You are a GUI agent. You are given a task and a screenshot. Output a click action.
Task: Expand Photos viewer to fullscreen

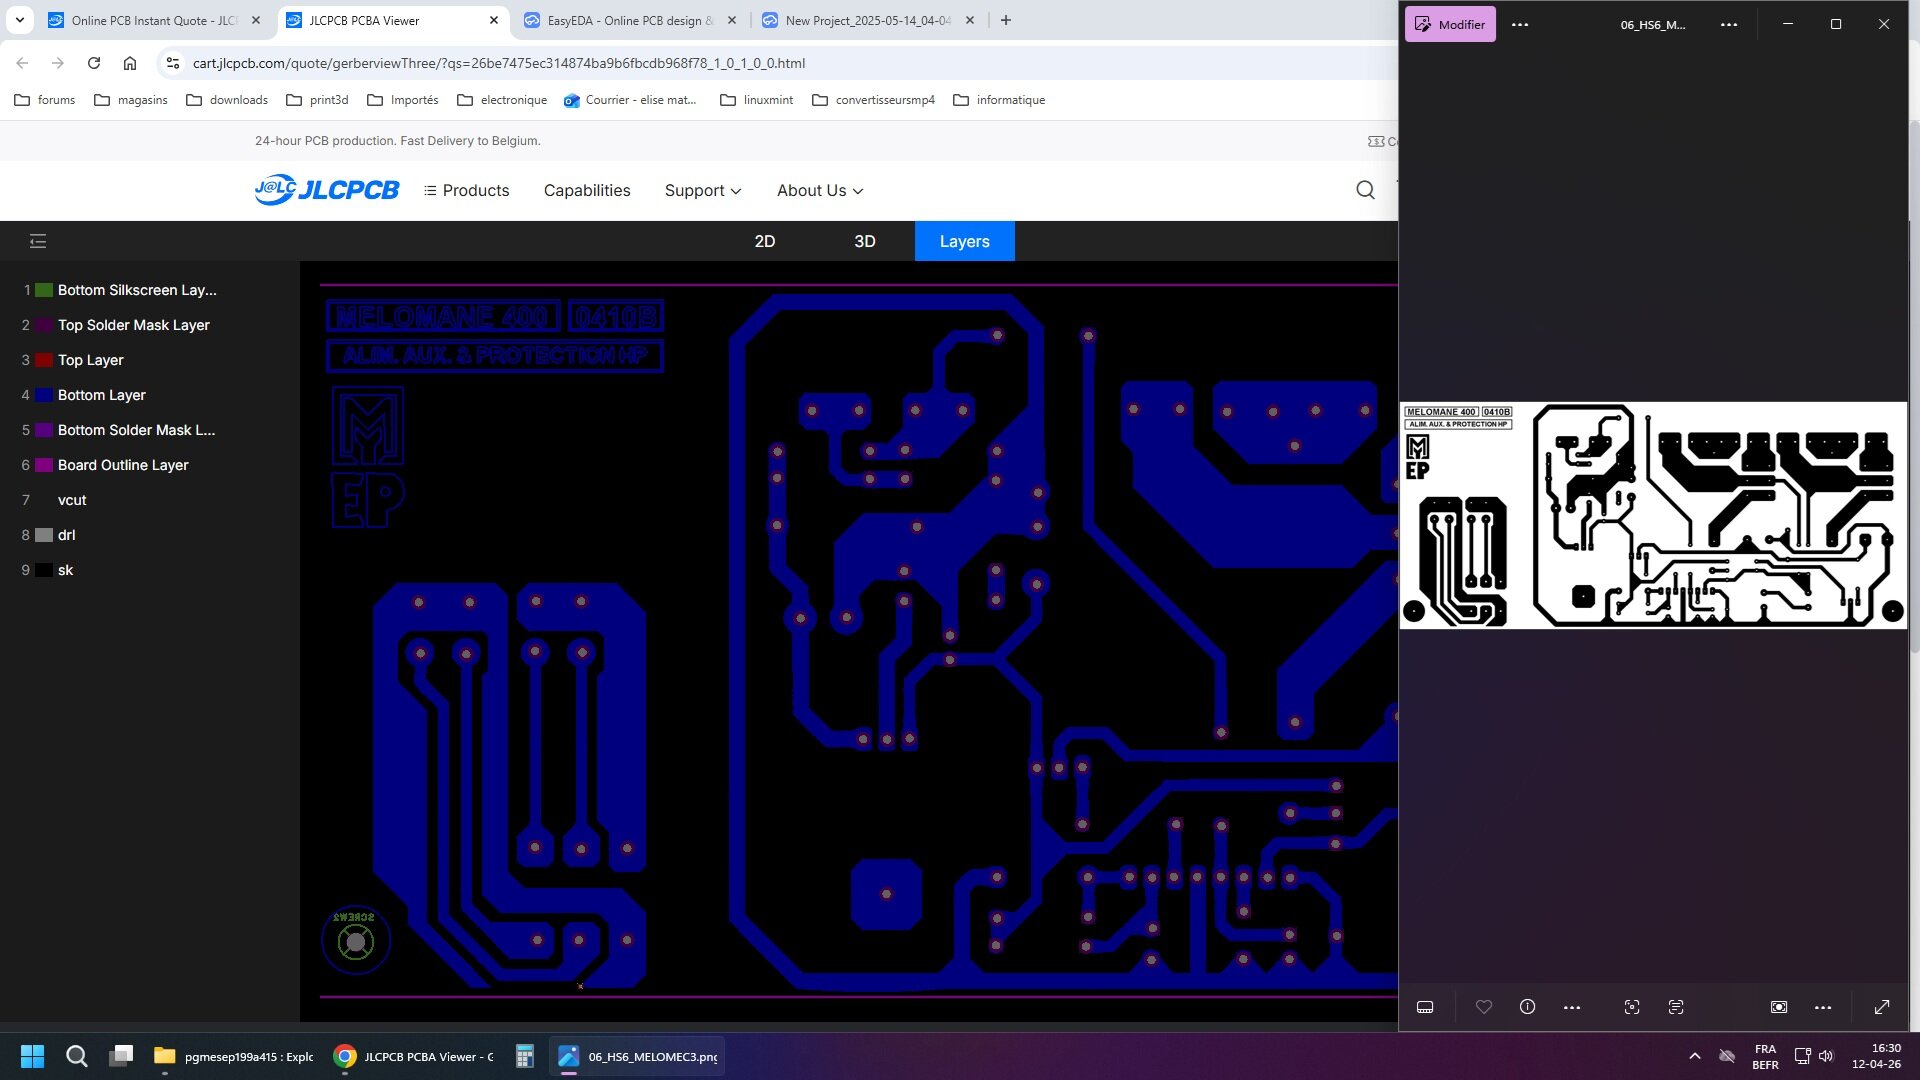[1881, 1007]
